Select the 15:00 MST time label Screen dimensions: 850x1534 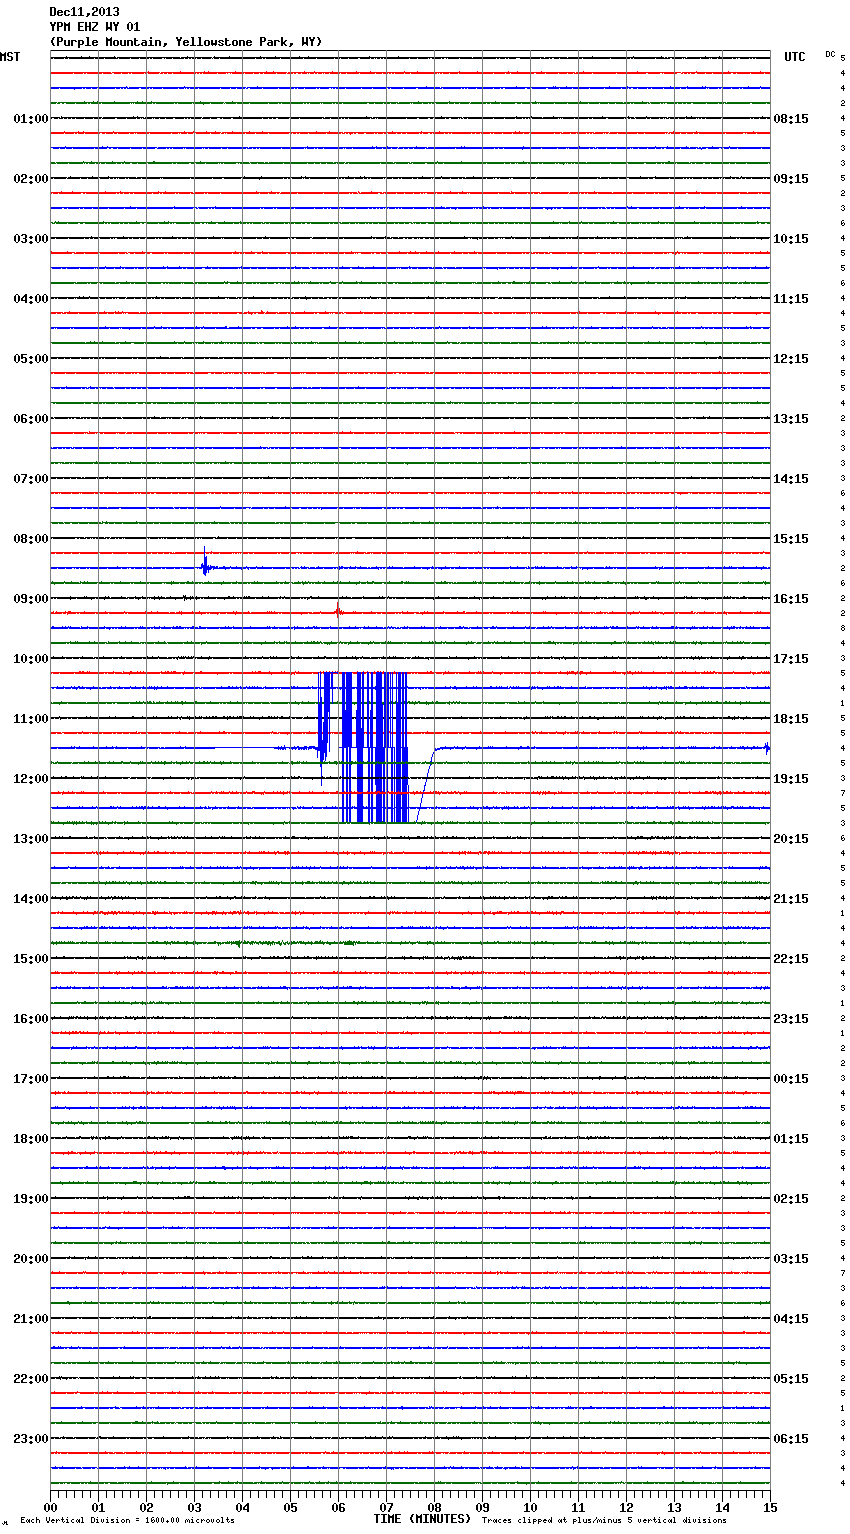coord(31,959)
